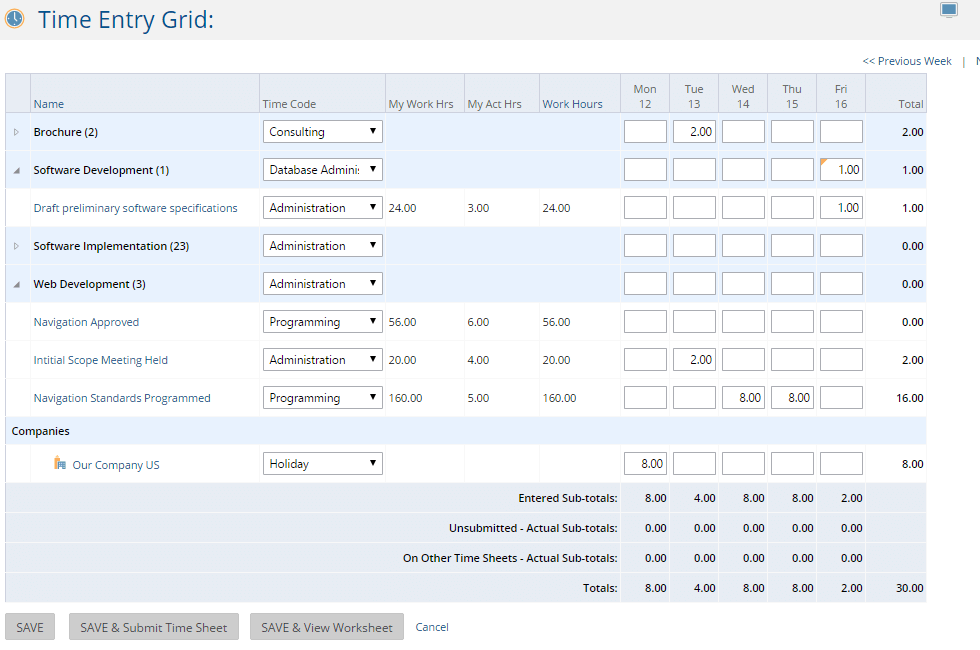Image resolution: width=980 pixels, height=650 pixels.
Task: Click the monitor icon at top right
Action: click(951, 9)
